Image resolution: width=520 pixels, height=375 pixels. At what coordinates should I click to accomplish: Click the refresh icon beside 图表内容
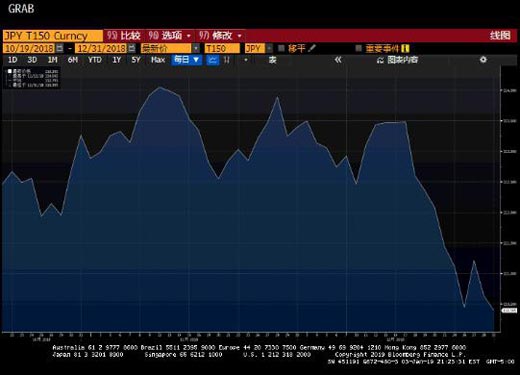click(380, 60)
